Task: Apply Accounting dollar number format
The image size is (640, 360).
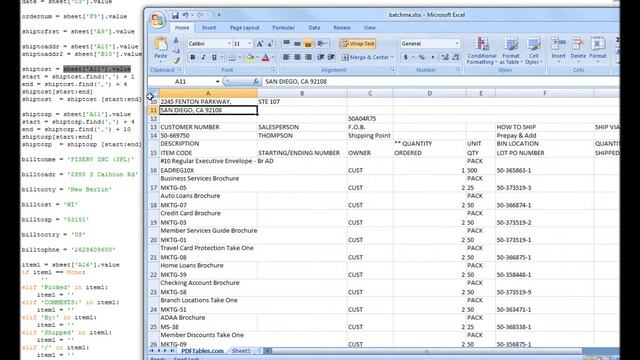Action: [406, 58]
